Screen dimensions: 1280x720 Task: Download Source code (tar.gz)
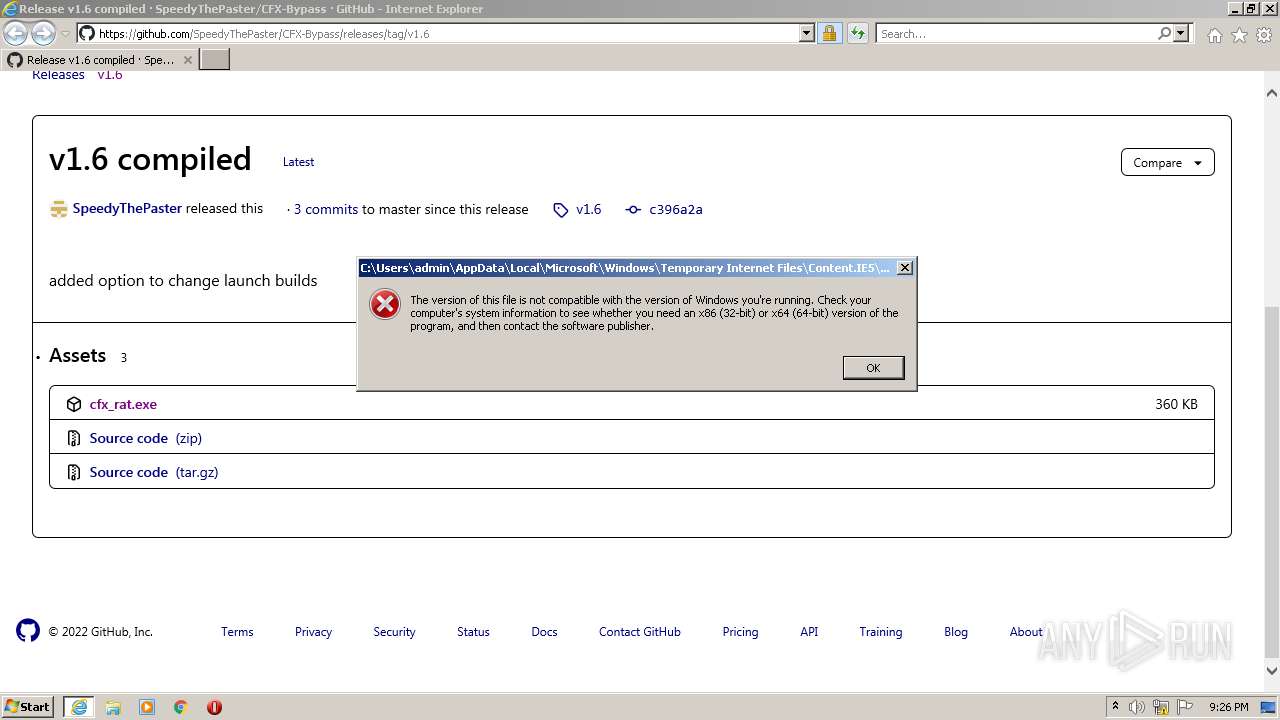pos(154,472)
